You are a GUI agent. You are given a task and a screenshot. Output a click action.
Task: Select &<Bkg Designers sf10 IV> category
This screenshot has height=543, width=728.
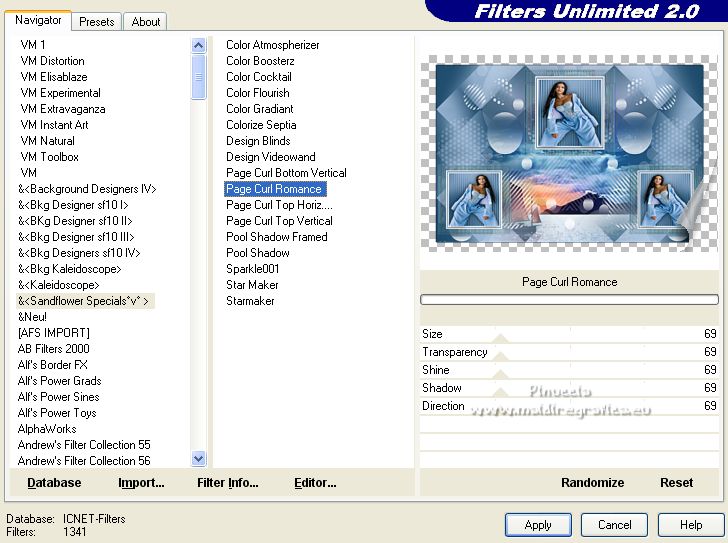pyautogui.click(x=79, y=253)
